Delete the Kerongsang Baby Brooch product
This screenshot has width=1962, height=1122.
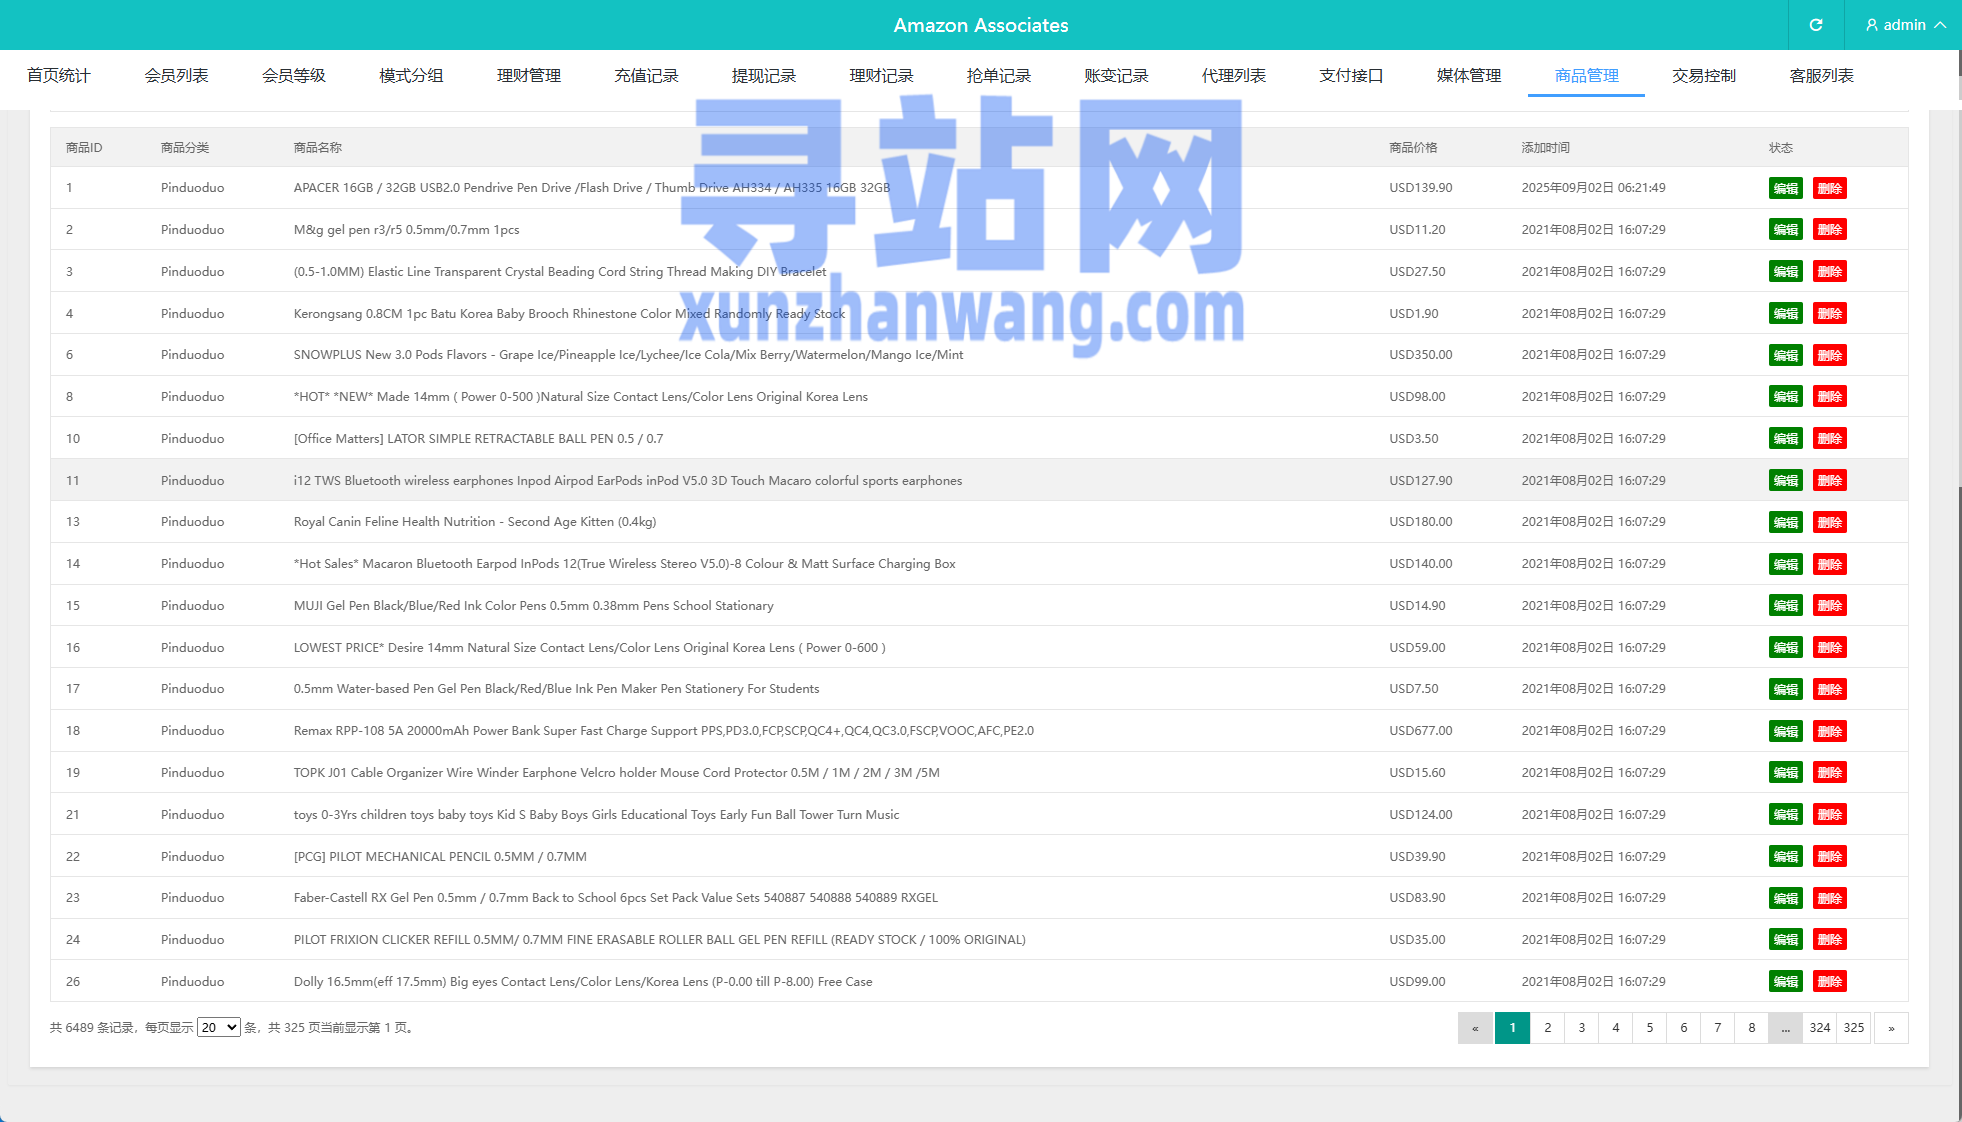coord(1829,314)
